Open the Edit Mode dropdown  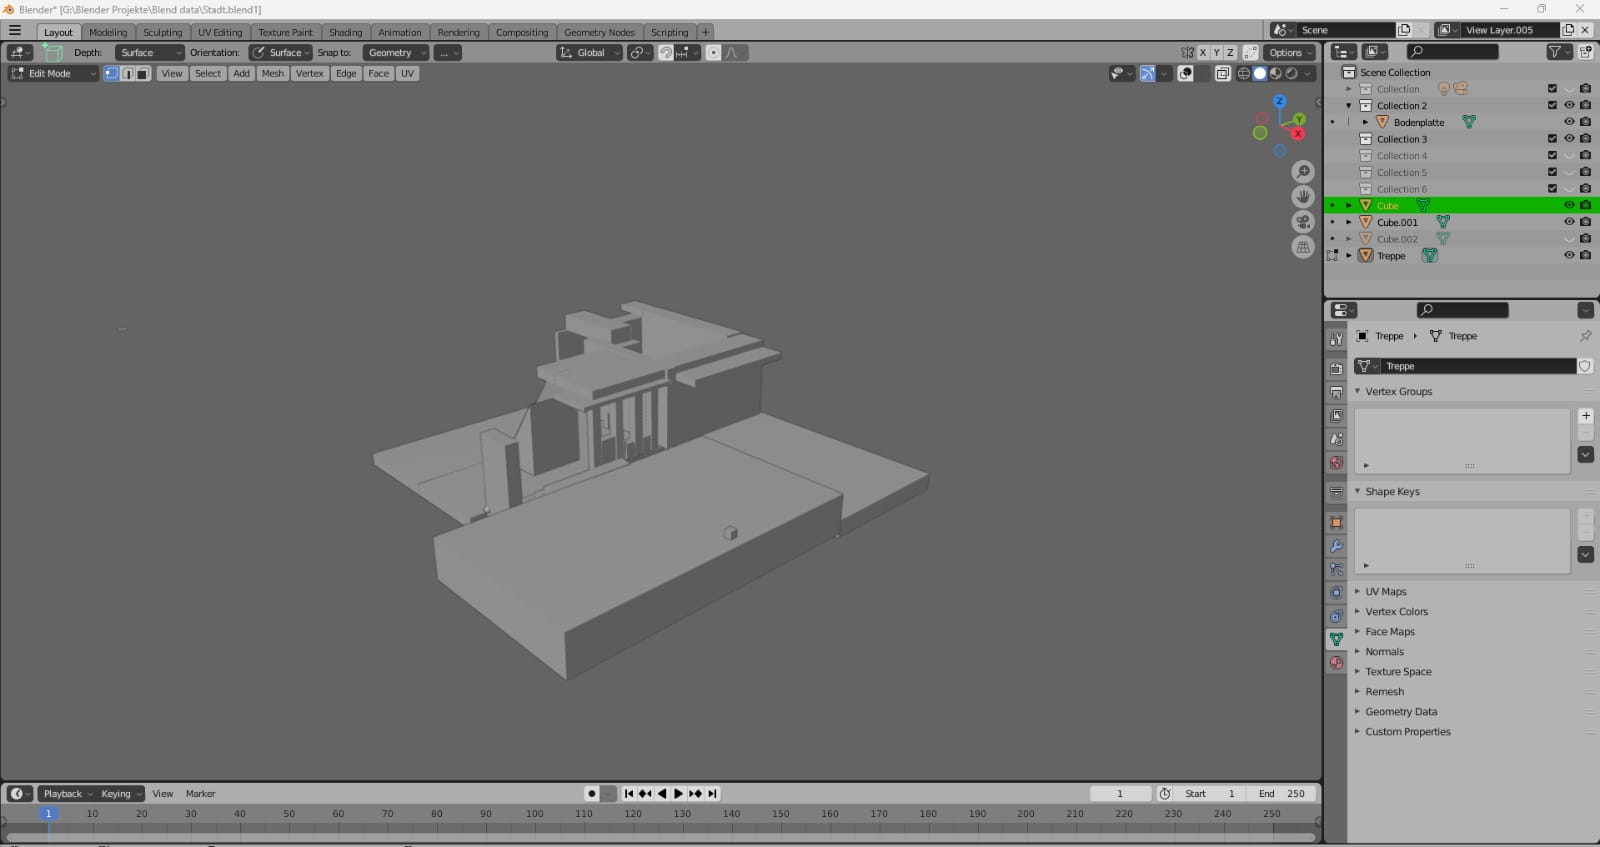pos(54,74)
